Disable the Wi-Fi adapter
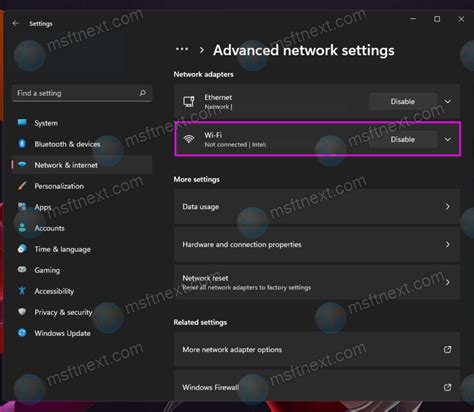The height and width of the screenshot is (412, 474). point(403,139)
